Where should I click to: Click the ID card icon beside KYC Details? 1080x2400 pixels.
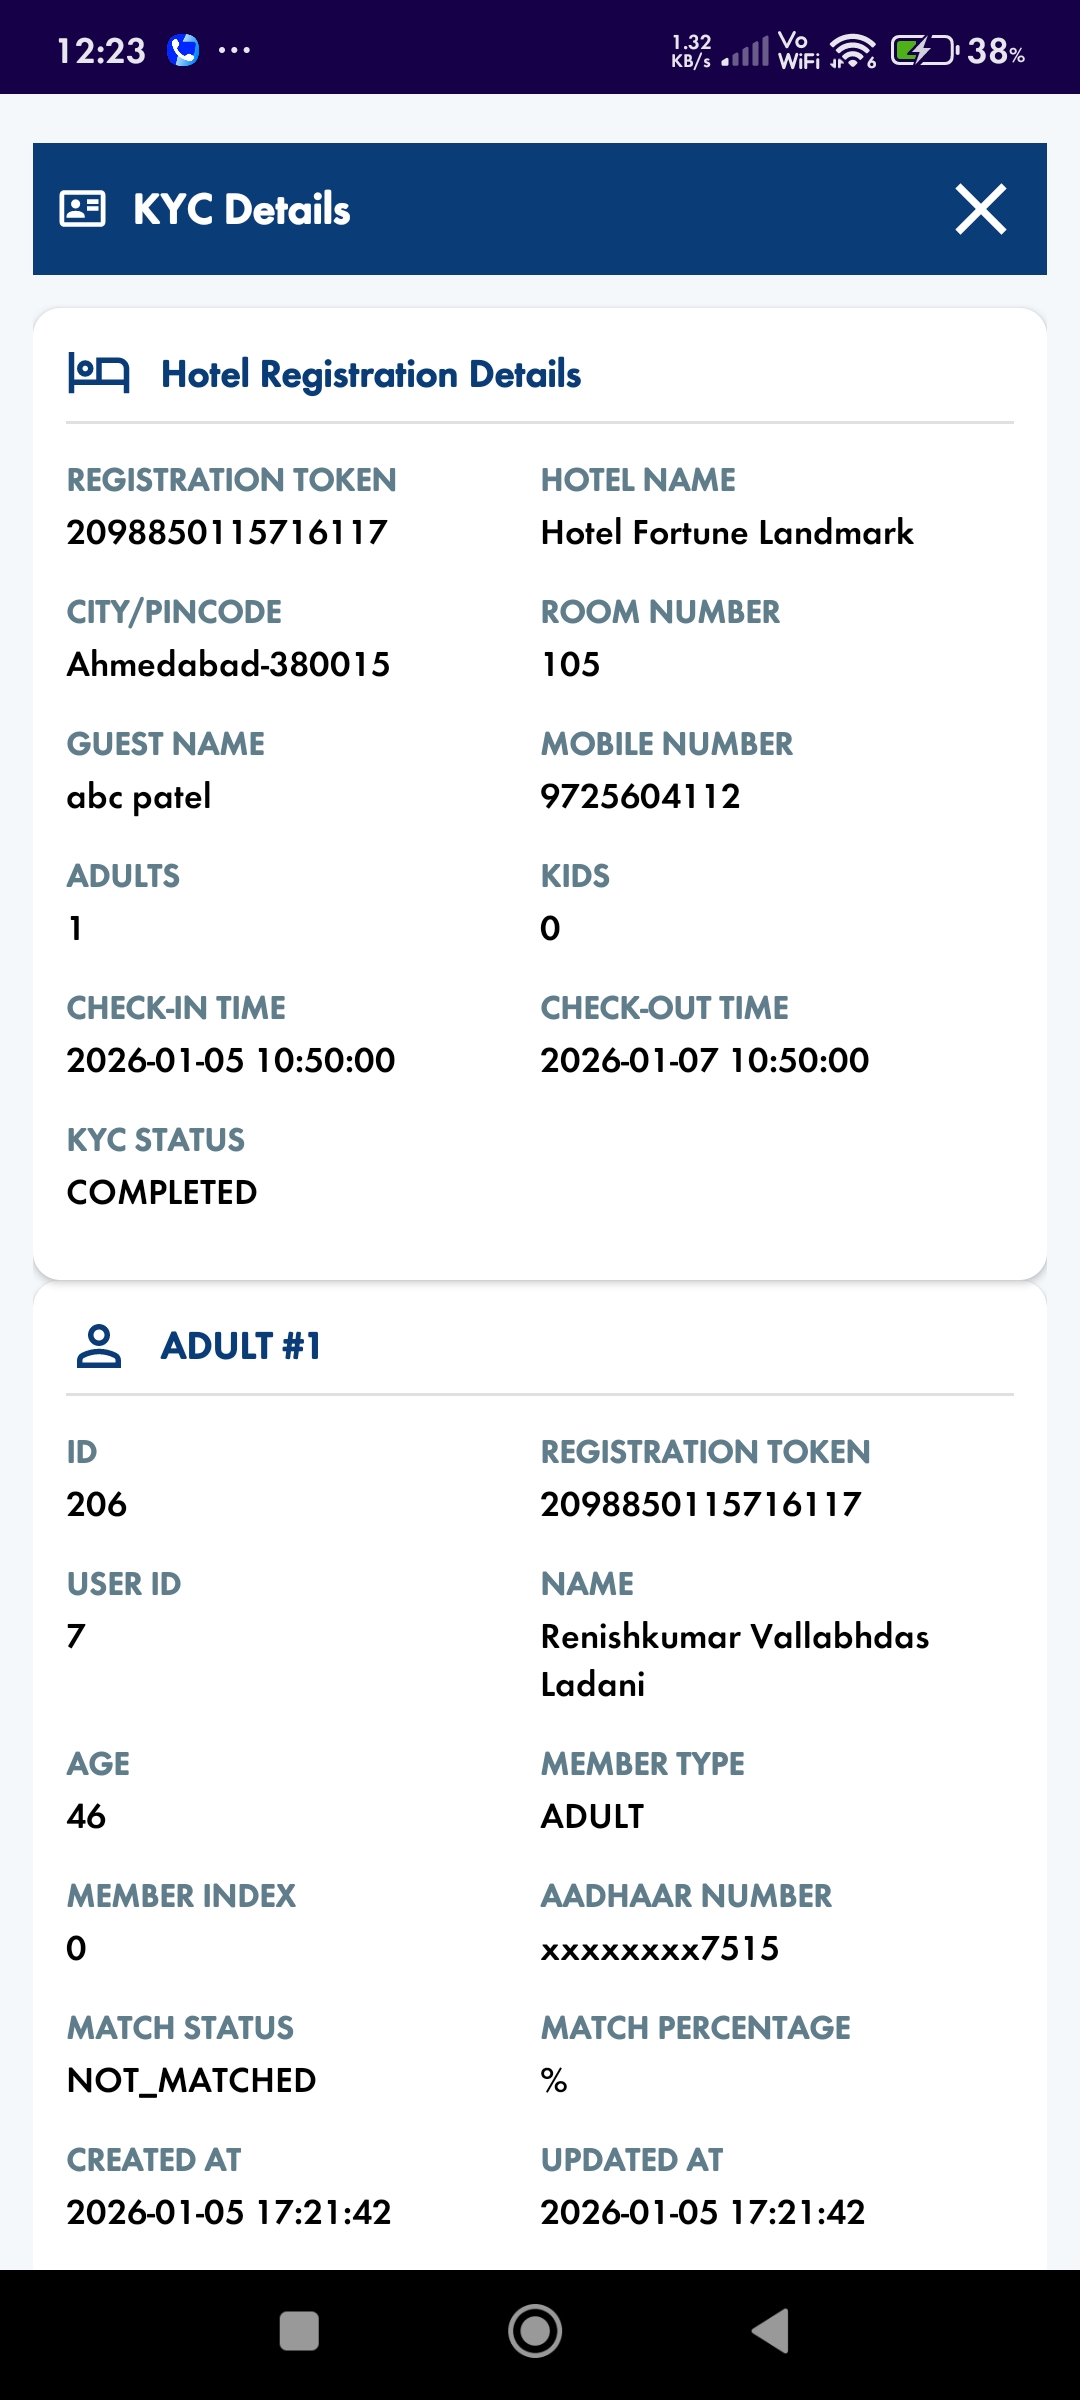coord(84,208)
